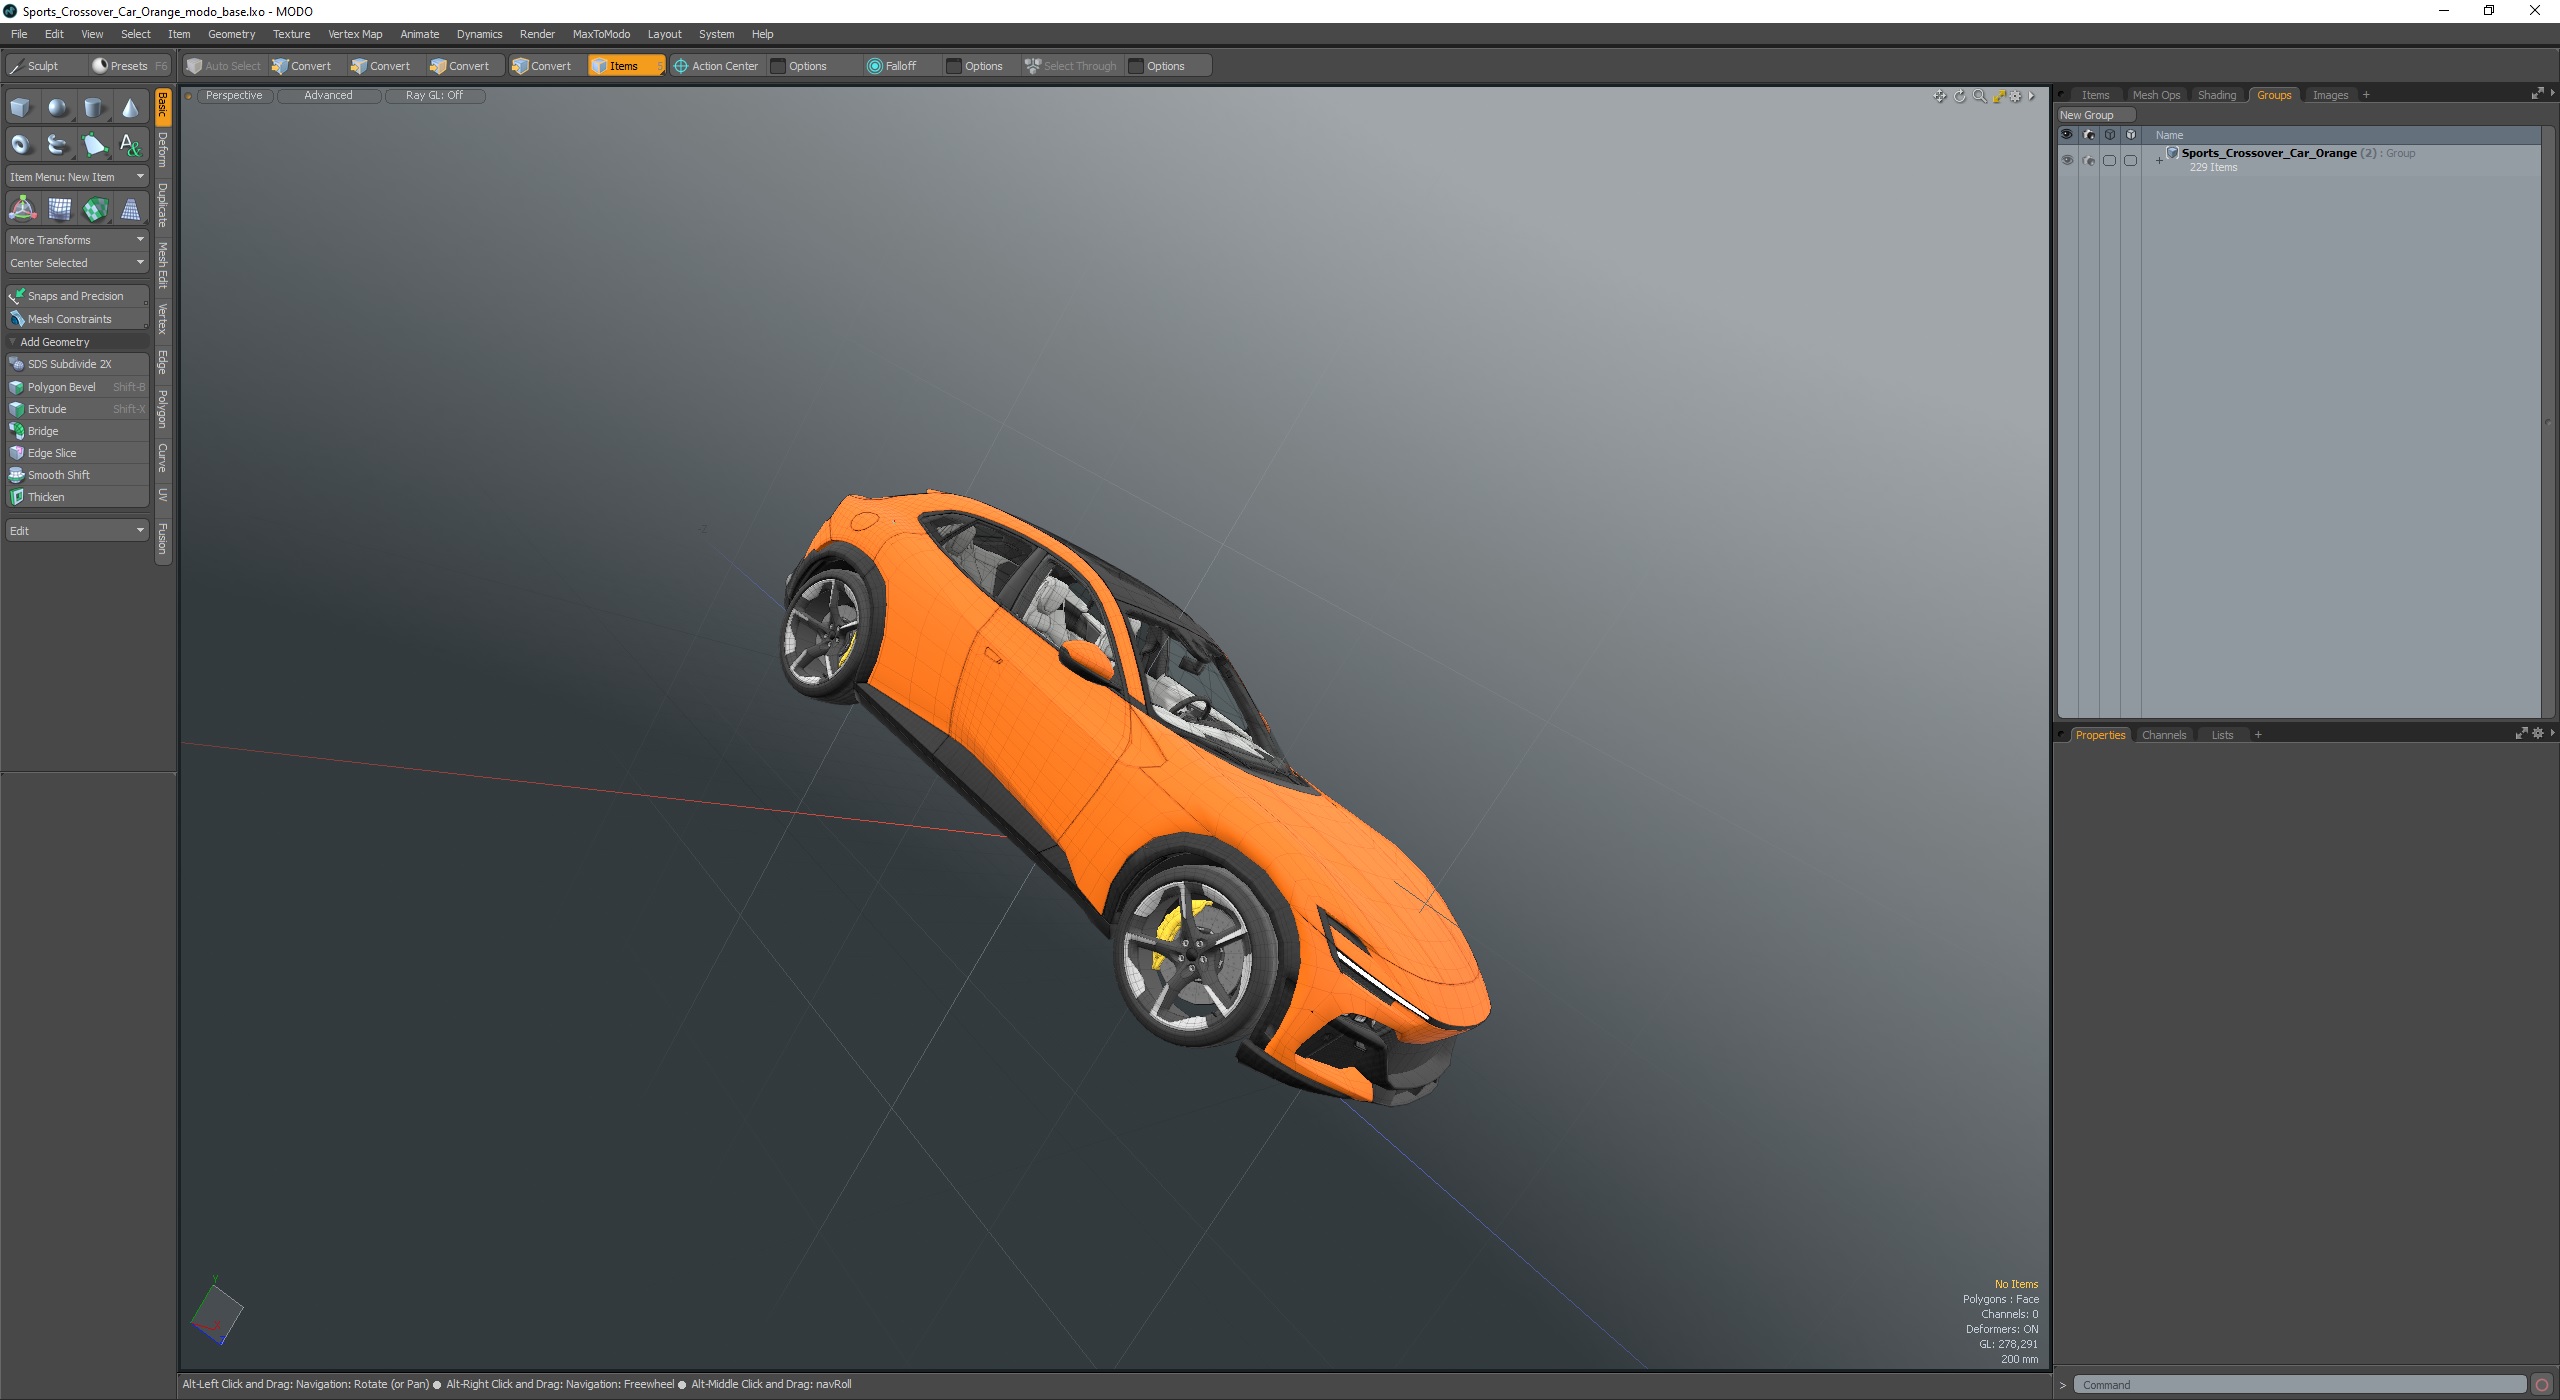Select the Pen polygon tool
Viewport: 2560px width, 1400px height.
click(94, 145)
